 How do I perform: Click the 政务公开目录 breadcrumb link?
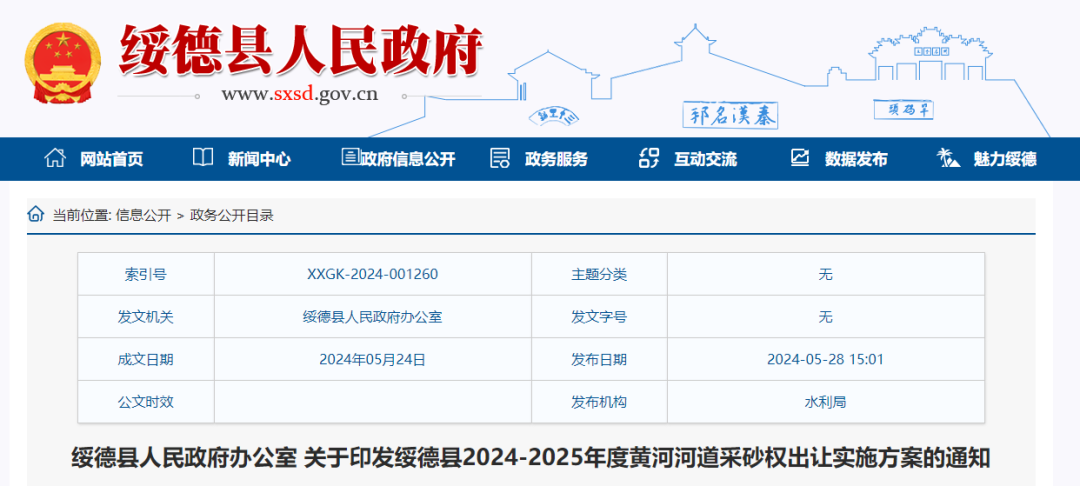point(232,215)
